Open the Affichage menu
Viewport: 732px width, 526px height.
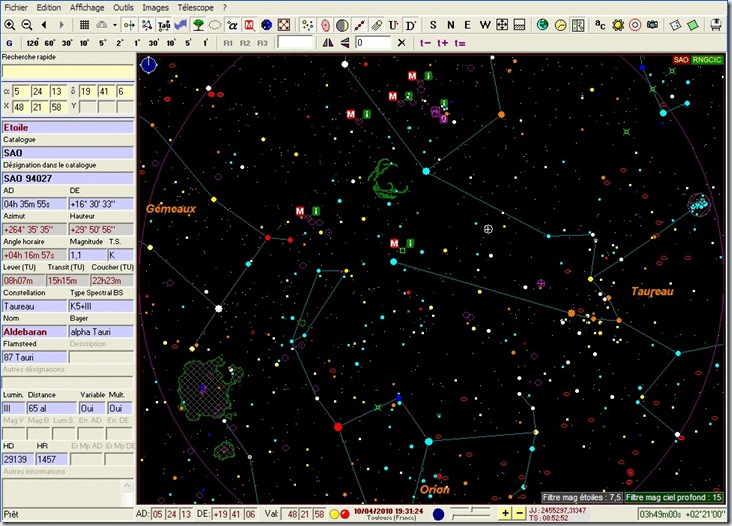(x=87, y=7)
